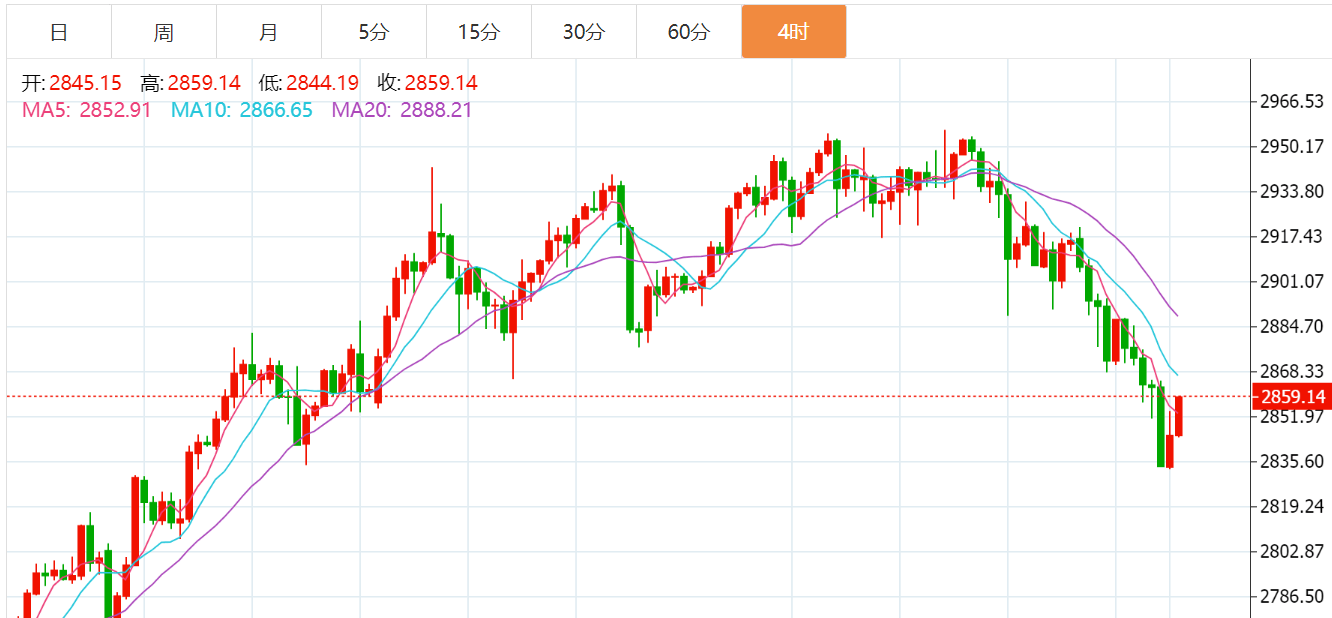Click the 2966.53 price axis label
This screenshot has width=1332, height=618.
tap(1293, 102)
